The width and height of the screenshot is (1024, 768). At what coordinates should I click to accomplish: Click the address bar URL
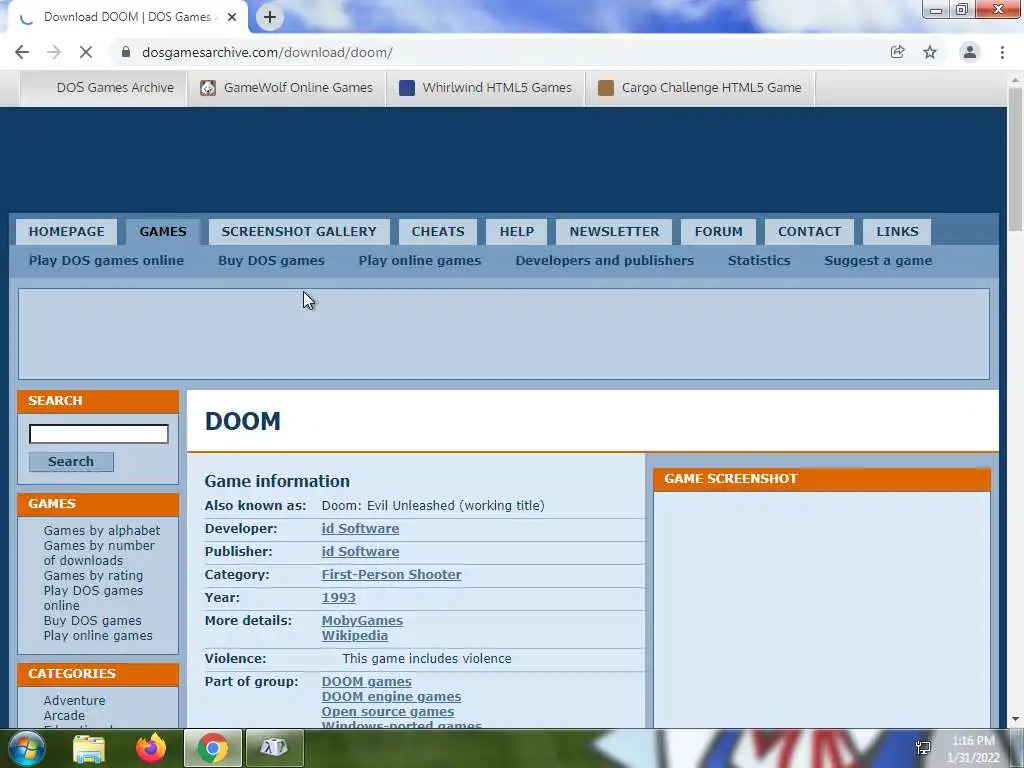coord(267,52)
